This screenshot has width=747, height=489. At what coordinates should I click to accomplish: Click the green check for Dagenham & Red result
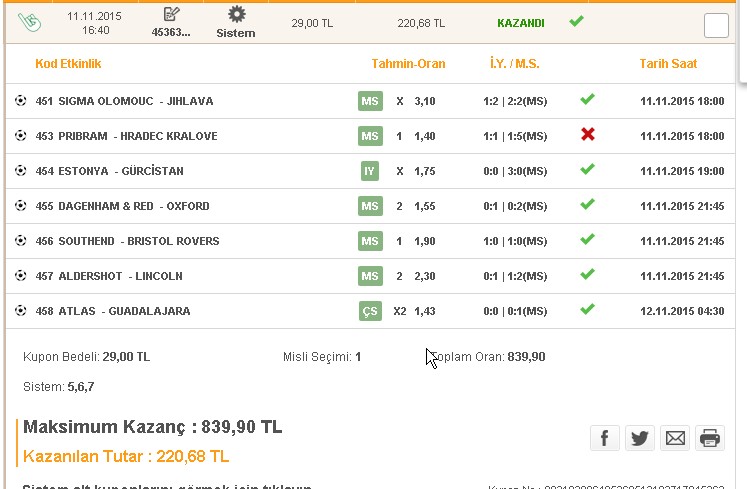coord(587,204)
